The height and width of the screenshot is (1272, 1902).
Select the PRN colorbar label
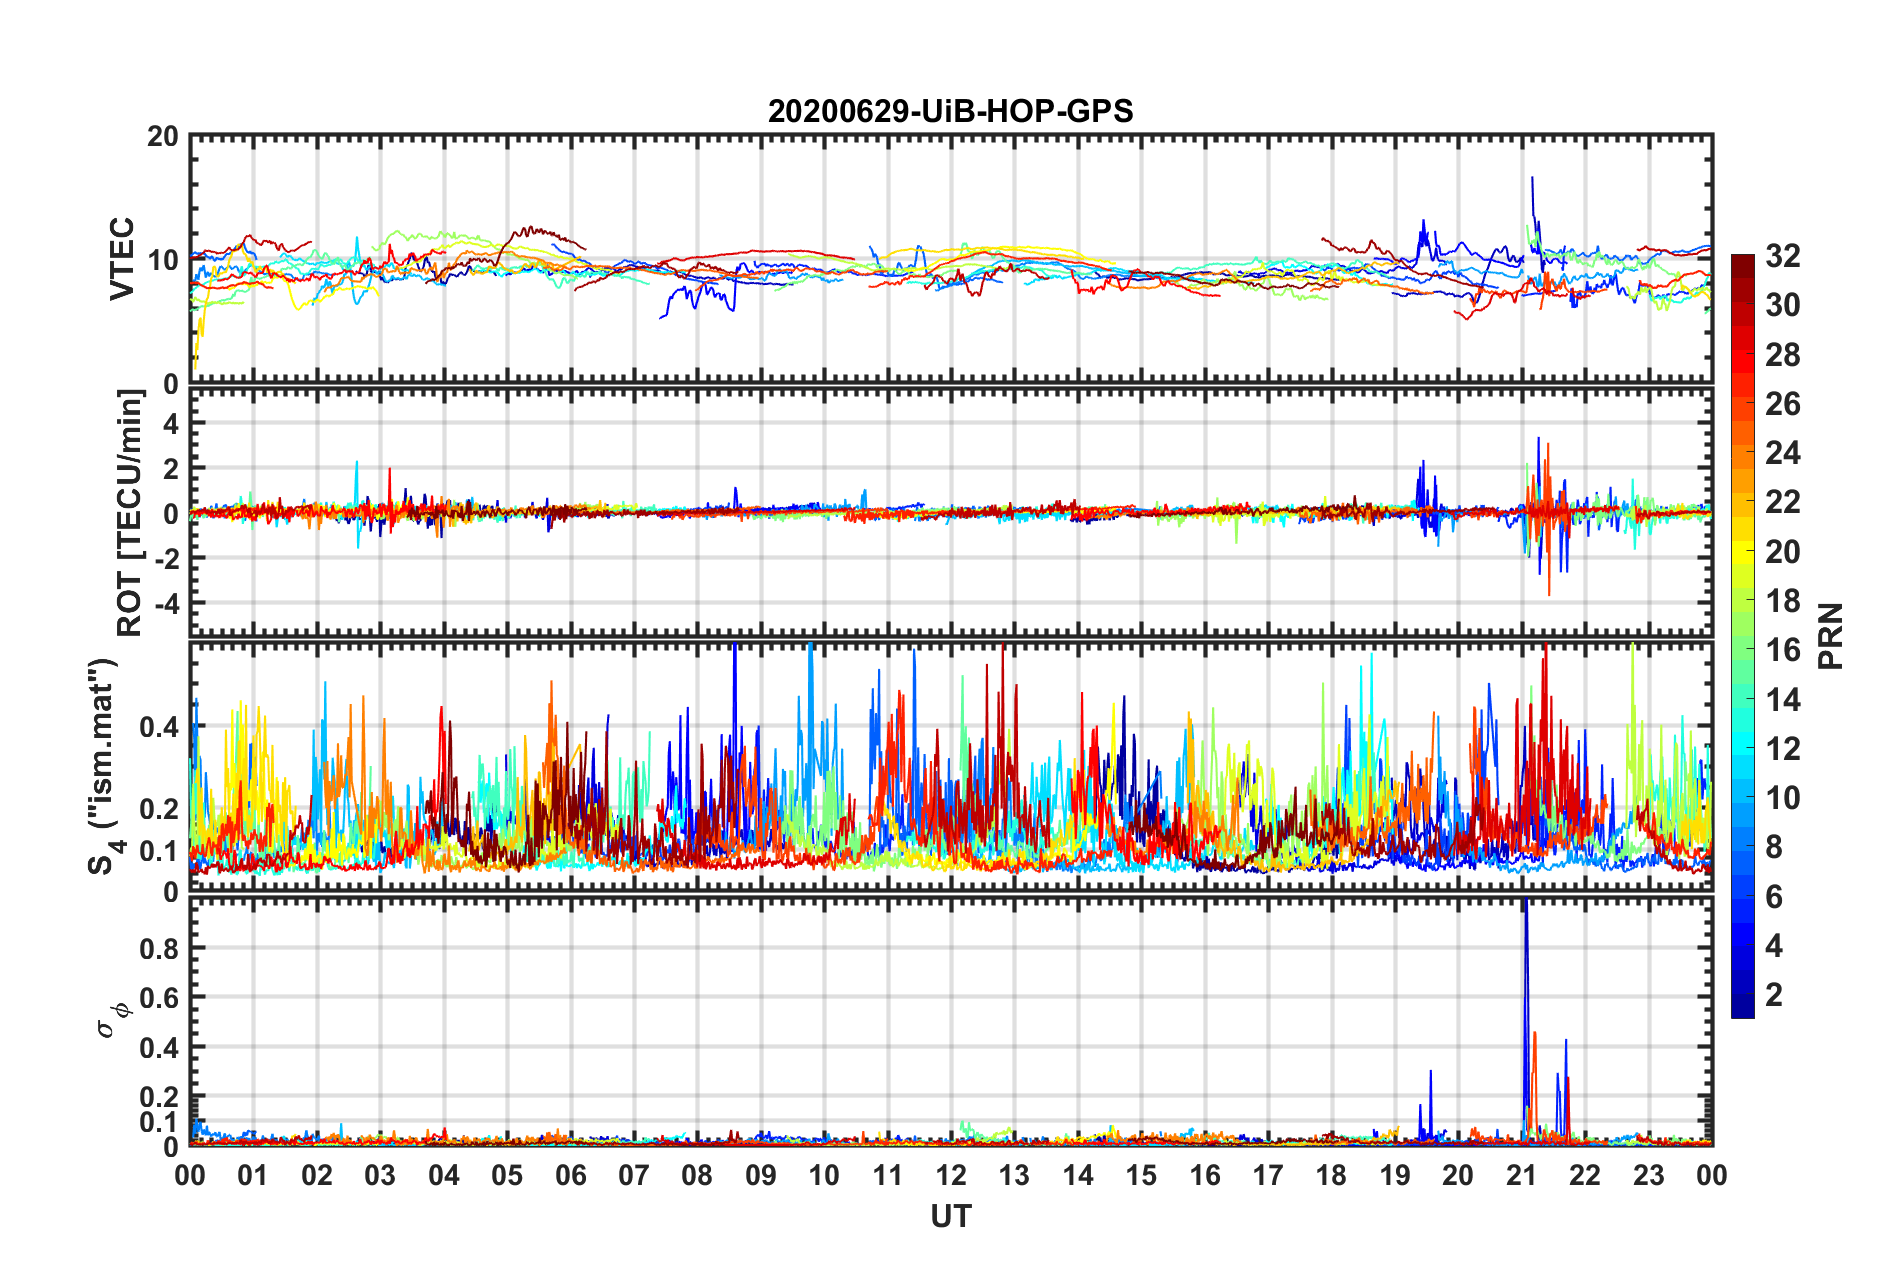[x=1832, y=636]
